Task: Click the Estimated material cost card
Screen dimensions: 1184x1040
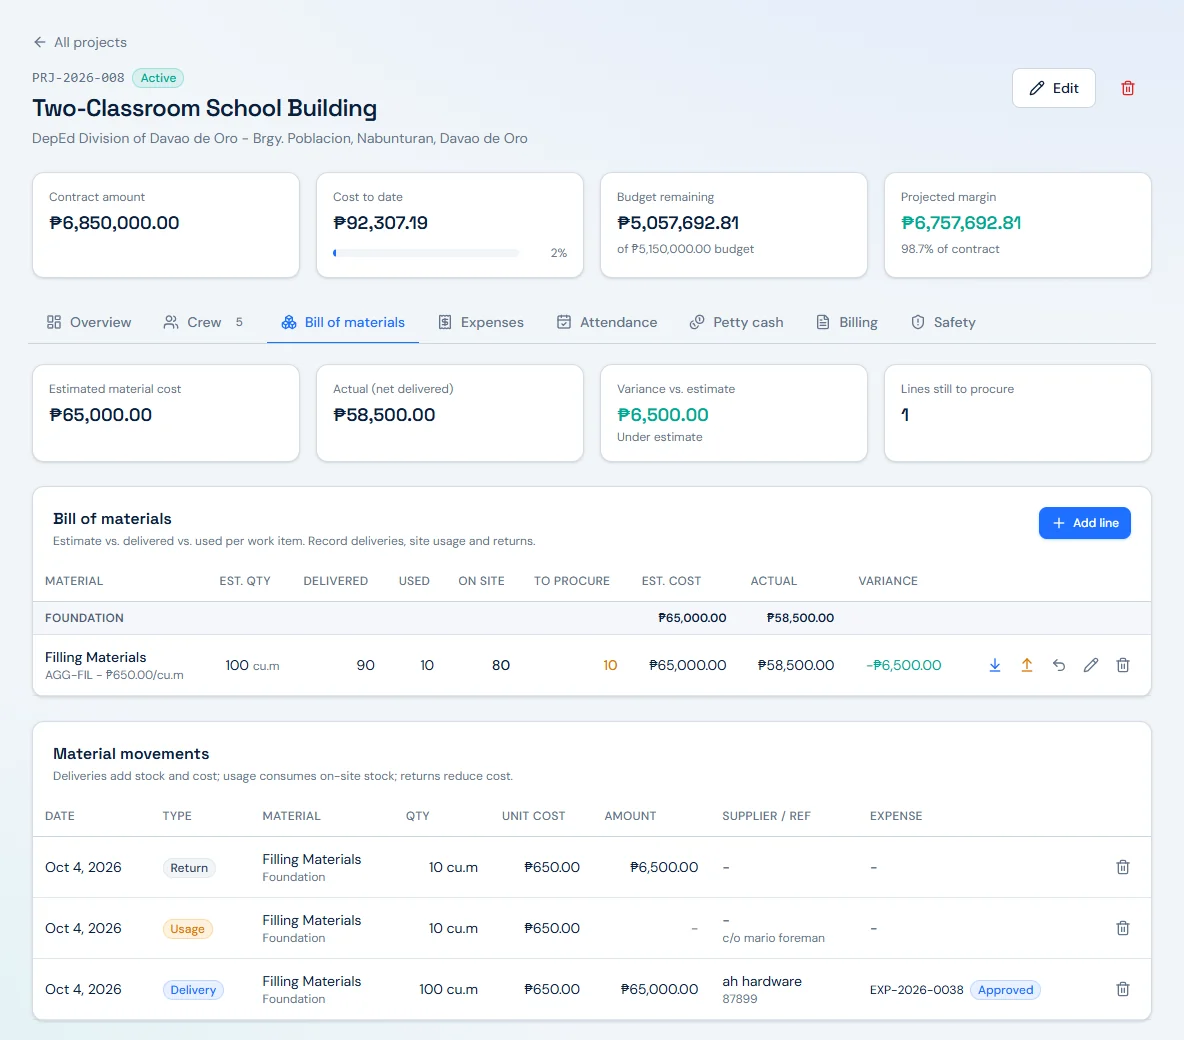Action: tap(166, 413)
